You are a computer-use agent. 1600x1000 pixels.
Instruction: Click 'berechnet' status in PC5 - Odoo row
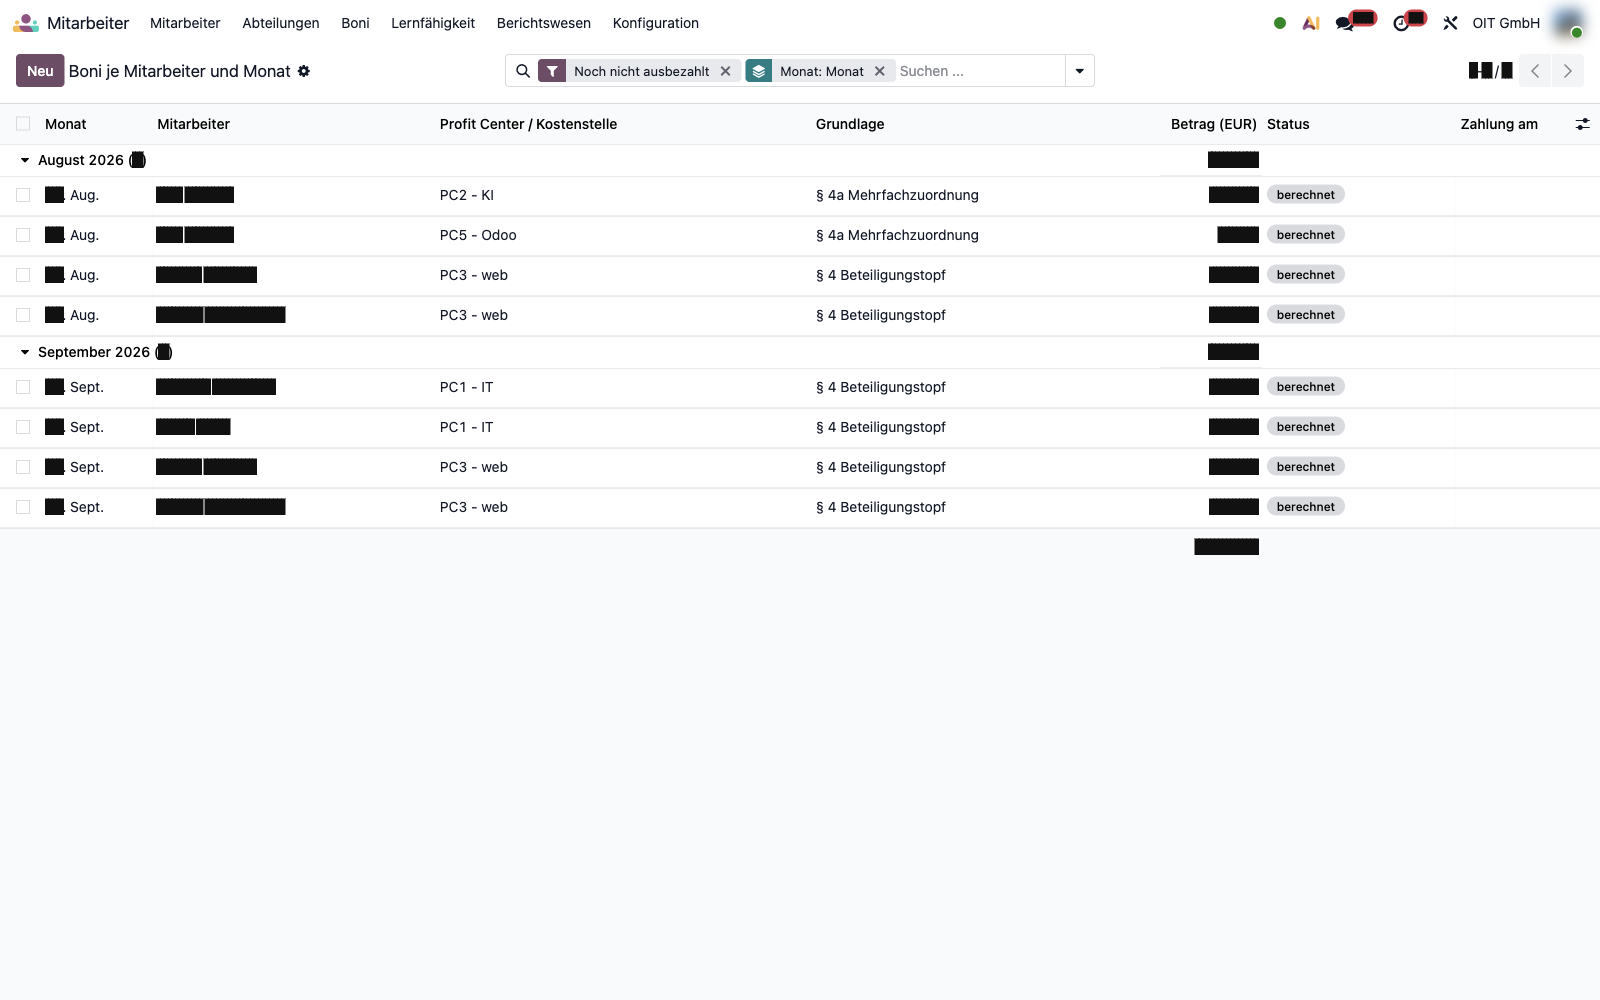pos(1305,235)
